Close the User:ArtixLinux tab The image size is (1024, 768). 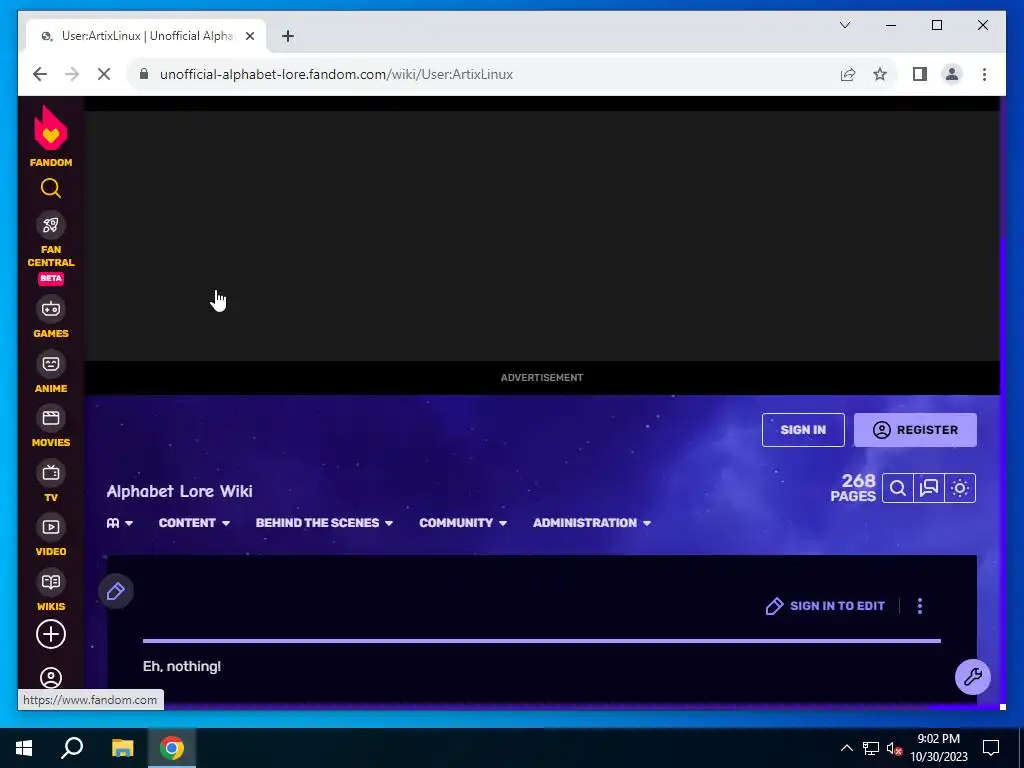click(x=249, y=36)
